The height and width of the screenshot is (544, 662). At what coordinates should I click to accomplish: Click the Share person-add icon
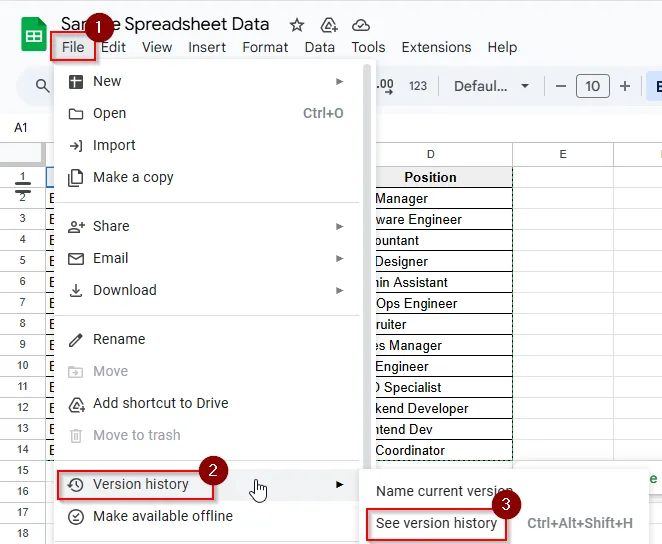76,227
